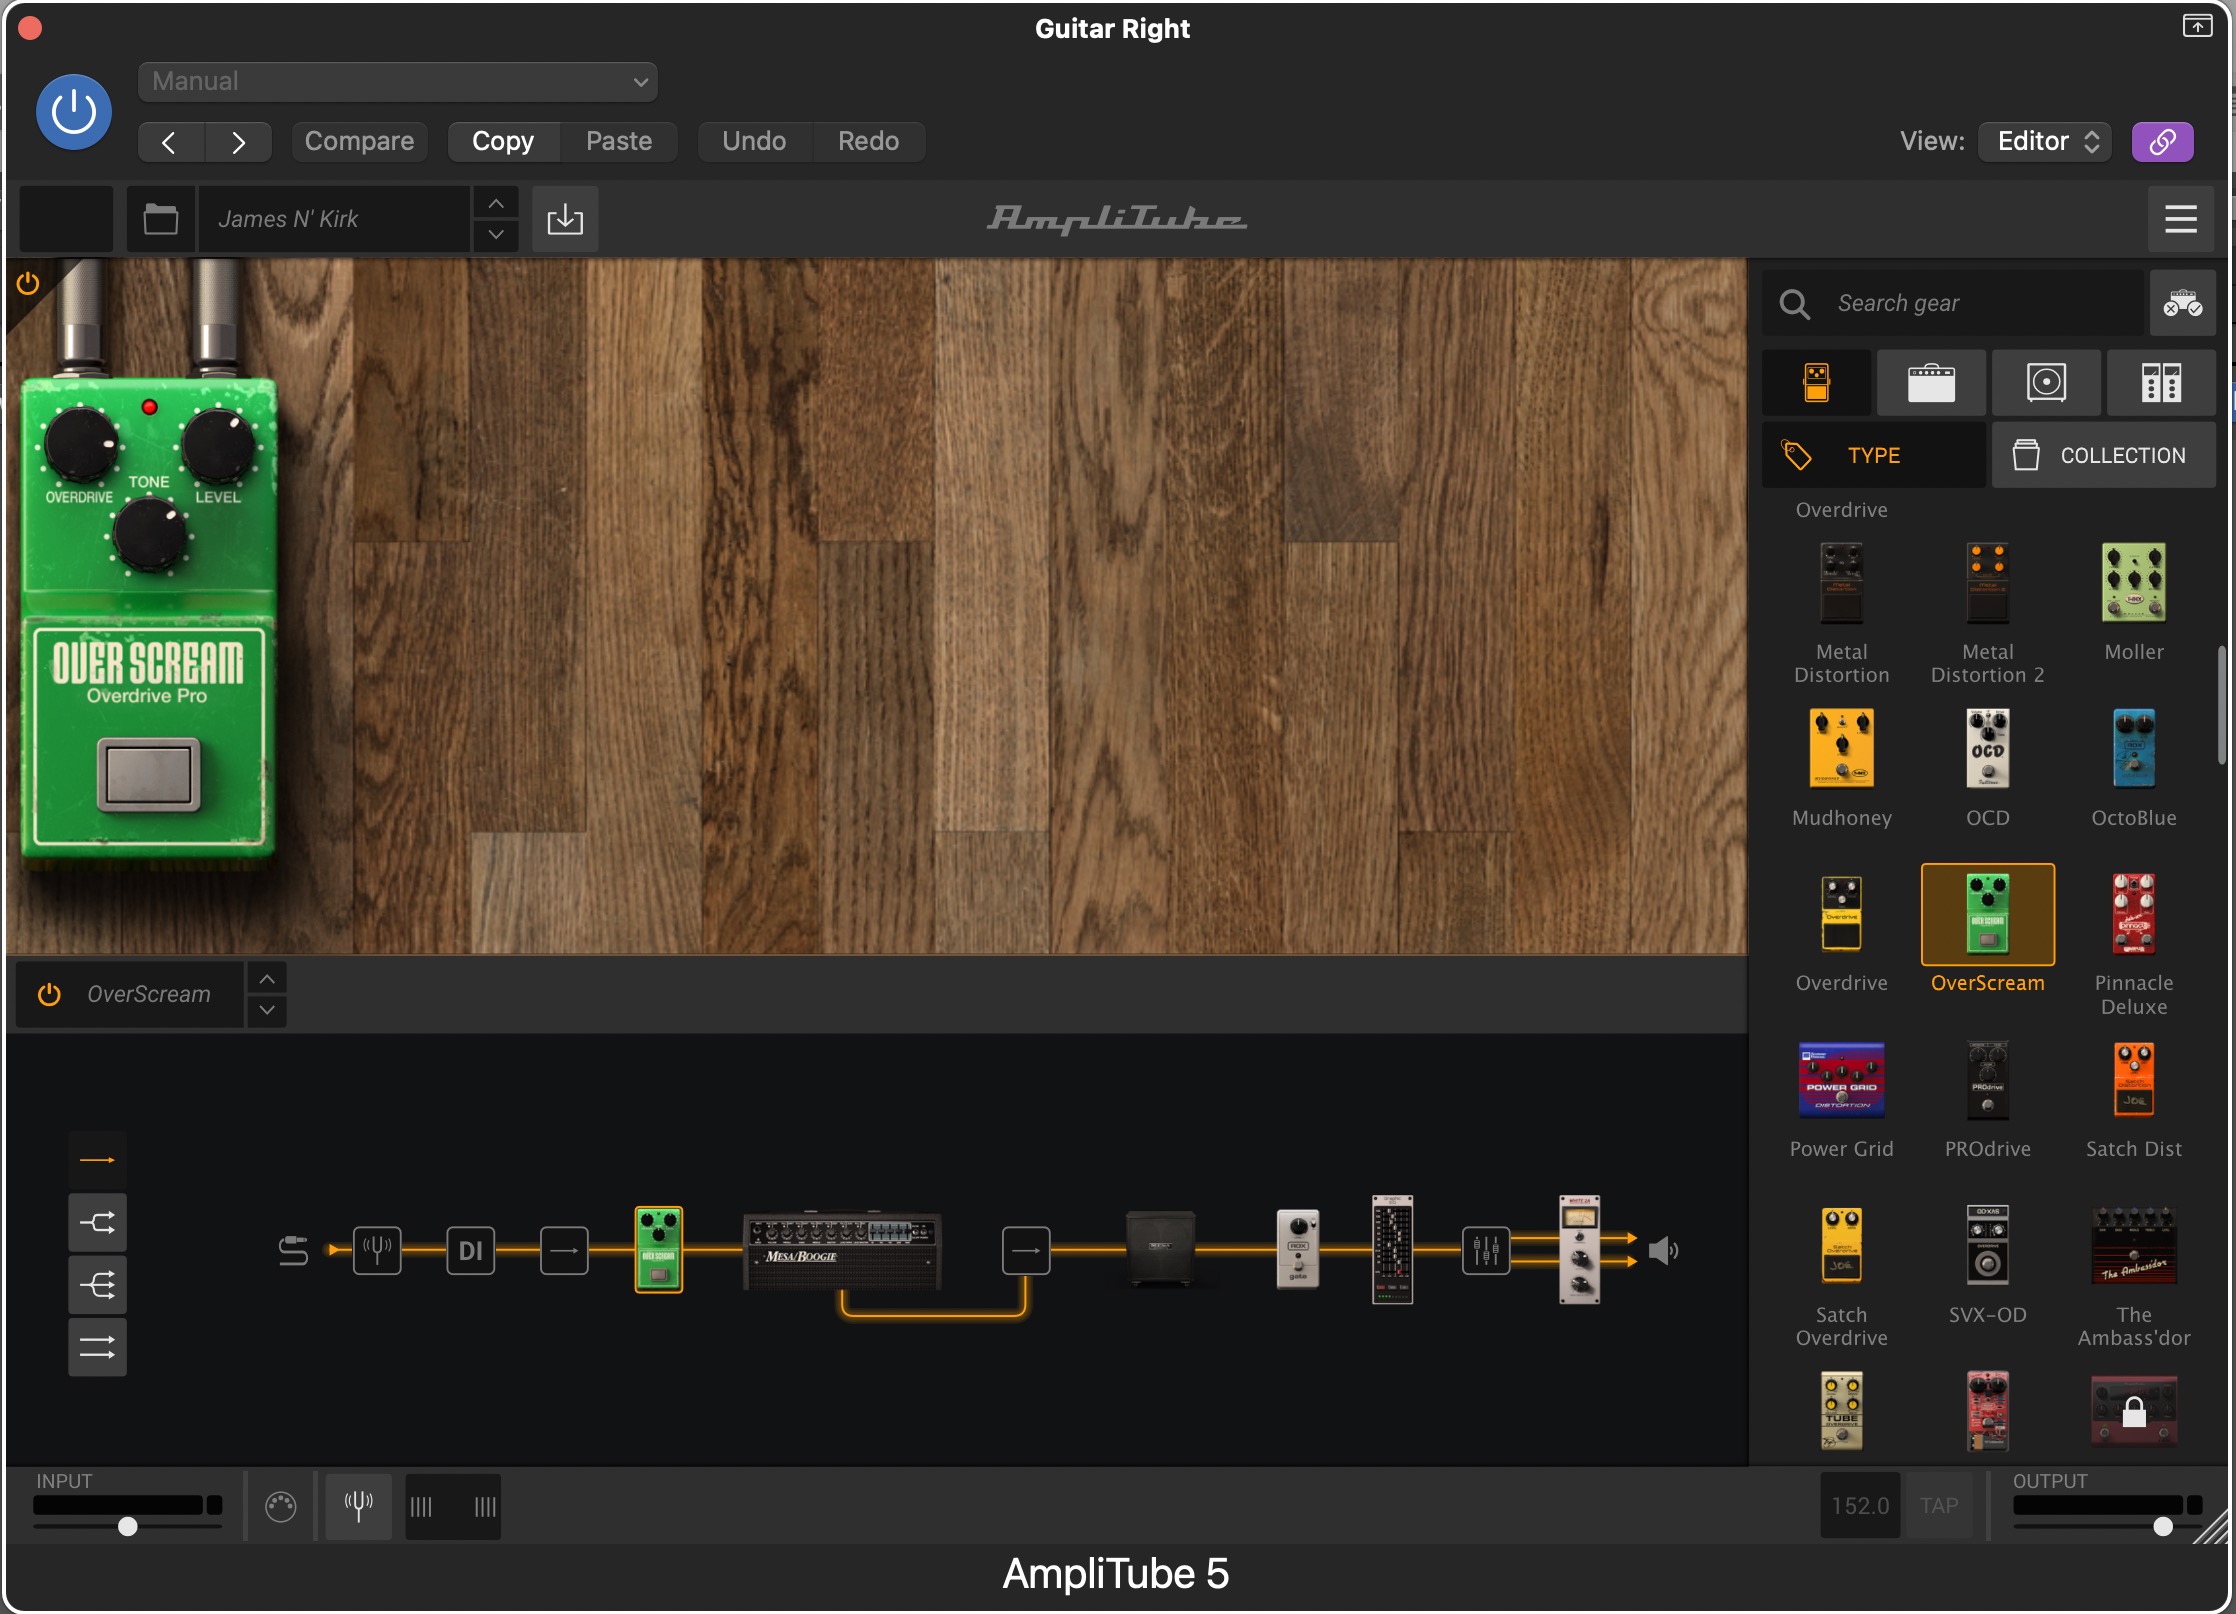Image resolution: width=2236 pixels, height=1614 pixels.
Task: Select the parallel dual routing icon
Action: [x=97, y=1347]
